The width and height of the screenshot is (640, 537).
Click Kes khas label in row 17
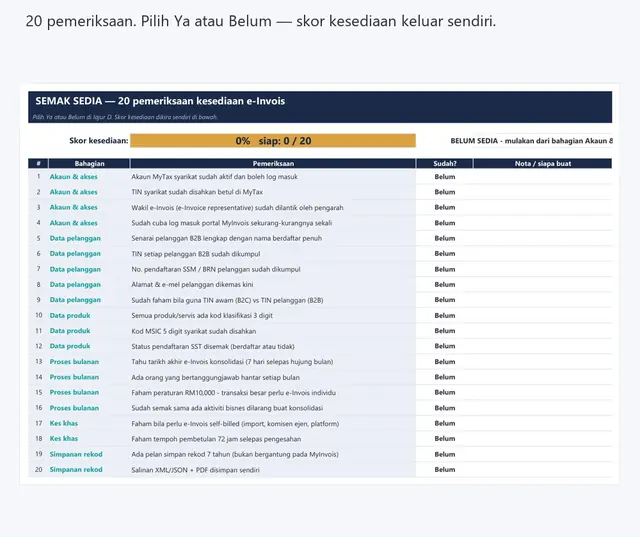click(x=64, y=423)
